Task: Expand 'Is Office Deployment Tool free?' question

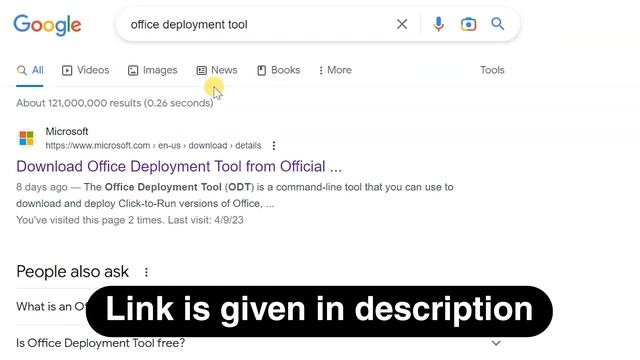Action: pyautogui.click(x=259, y=343)
